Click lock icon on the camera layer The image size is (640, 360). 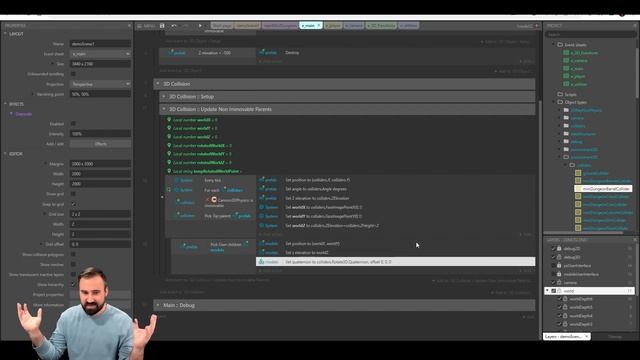559,282
